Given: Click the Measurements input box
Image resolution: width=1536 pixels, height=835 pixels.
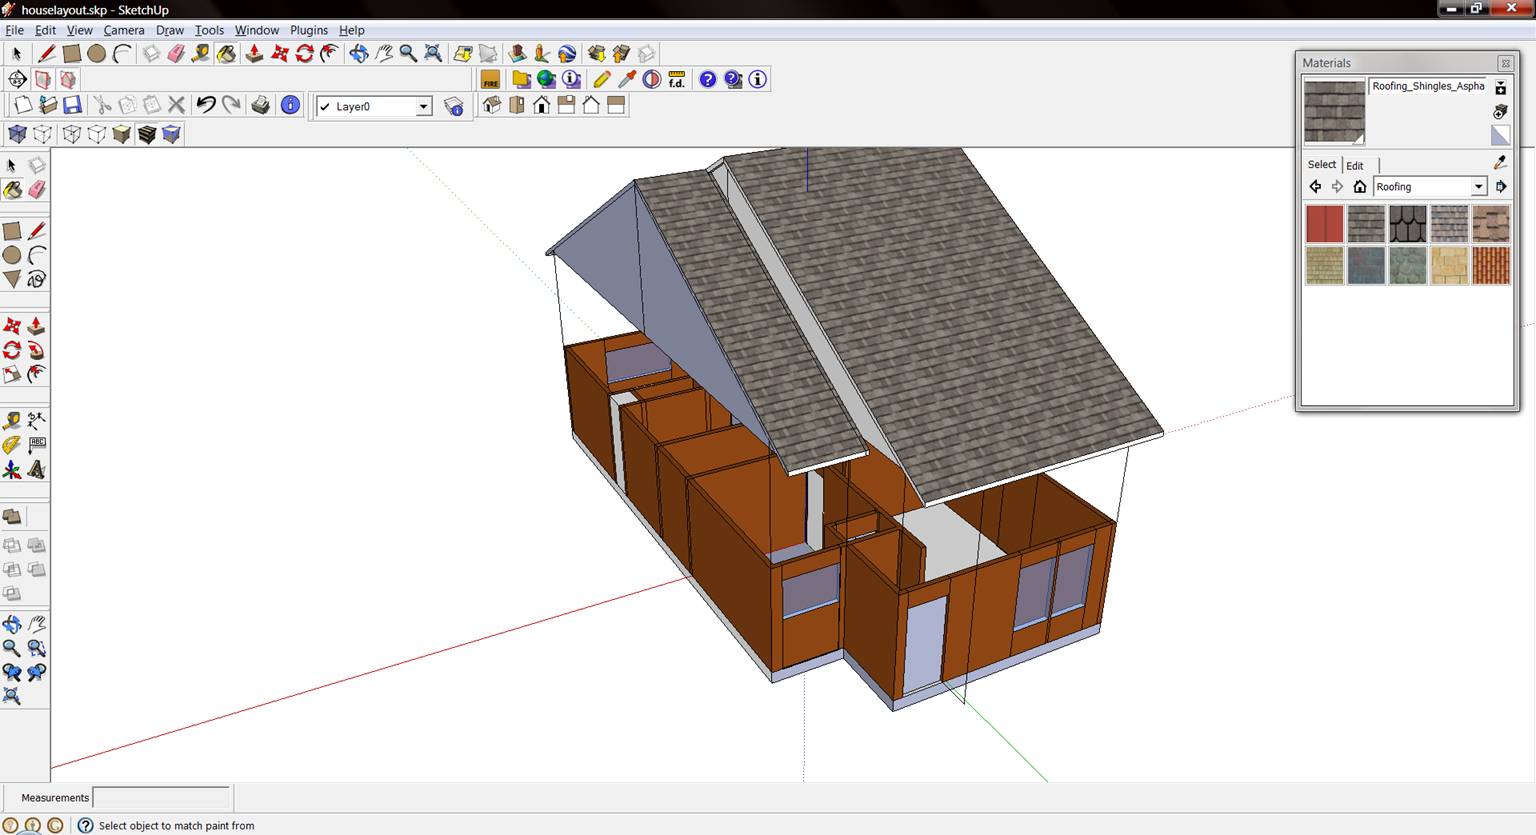Looking at the screenshot, I should tap(161, 798).
